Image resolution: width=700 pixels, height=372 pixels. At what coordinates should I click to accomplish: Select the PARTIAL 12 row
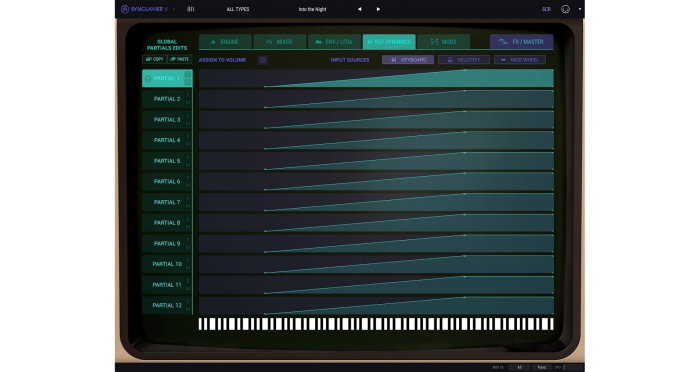[167, 305]
